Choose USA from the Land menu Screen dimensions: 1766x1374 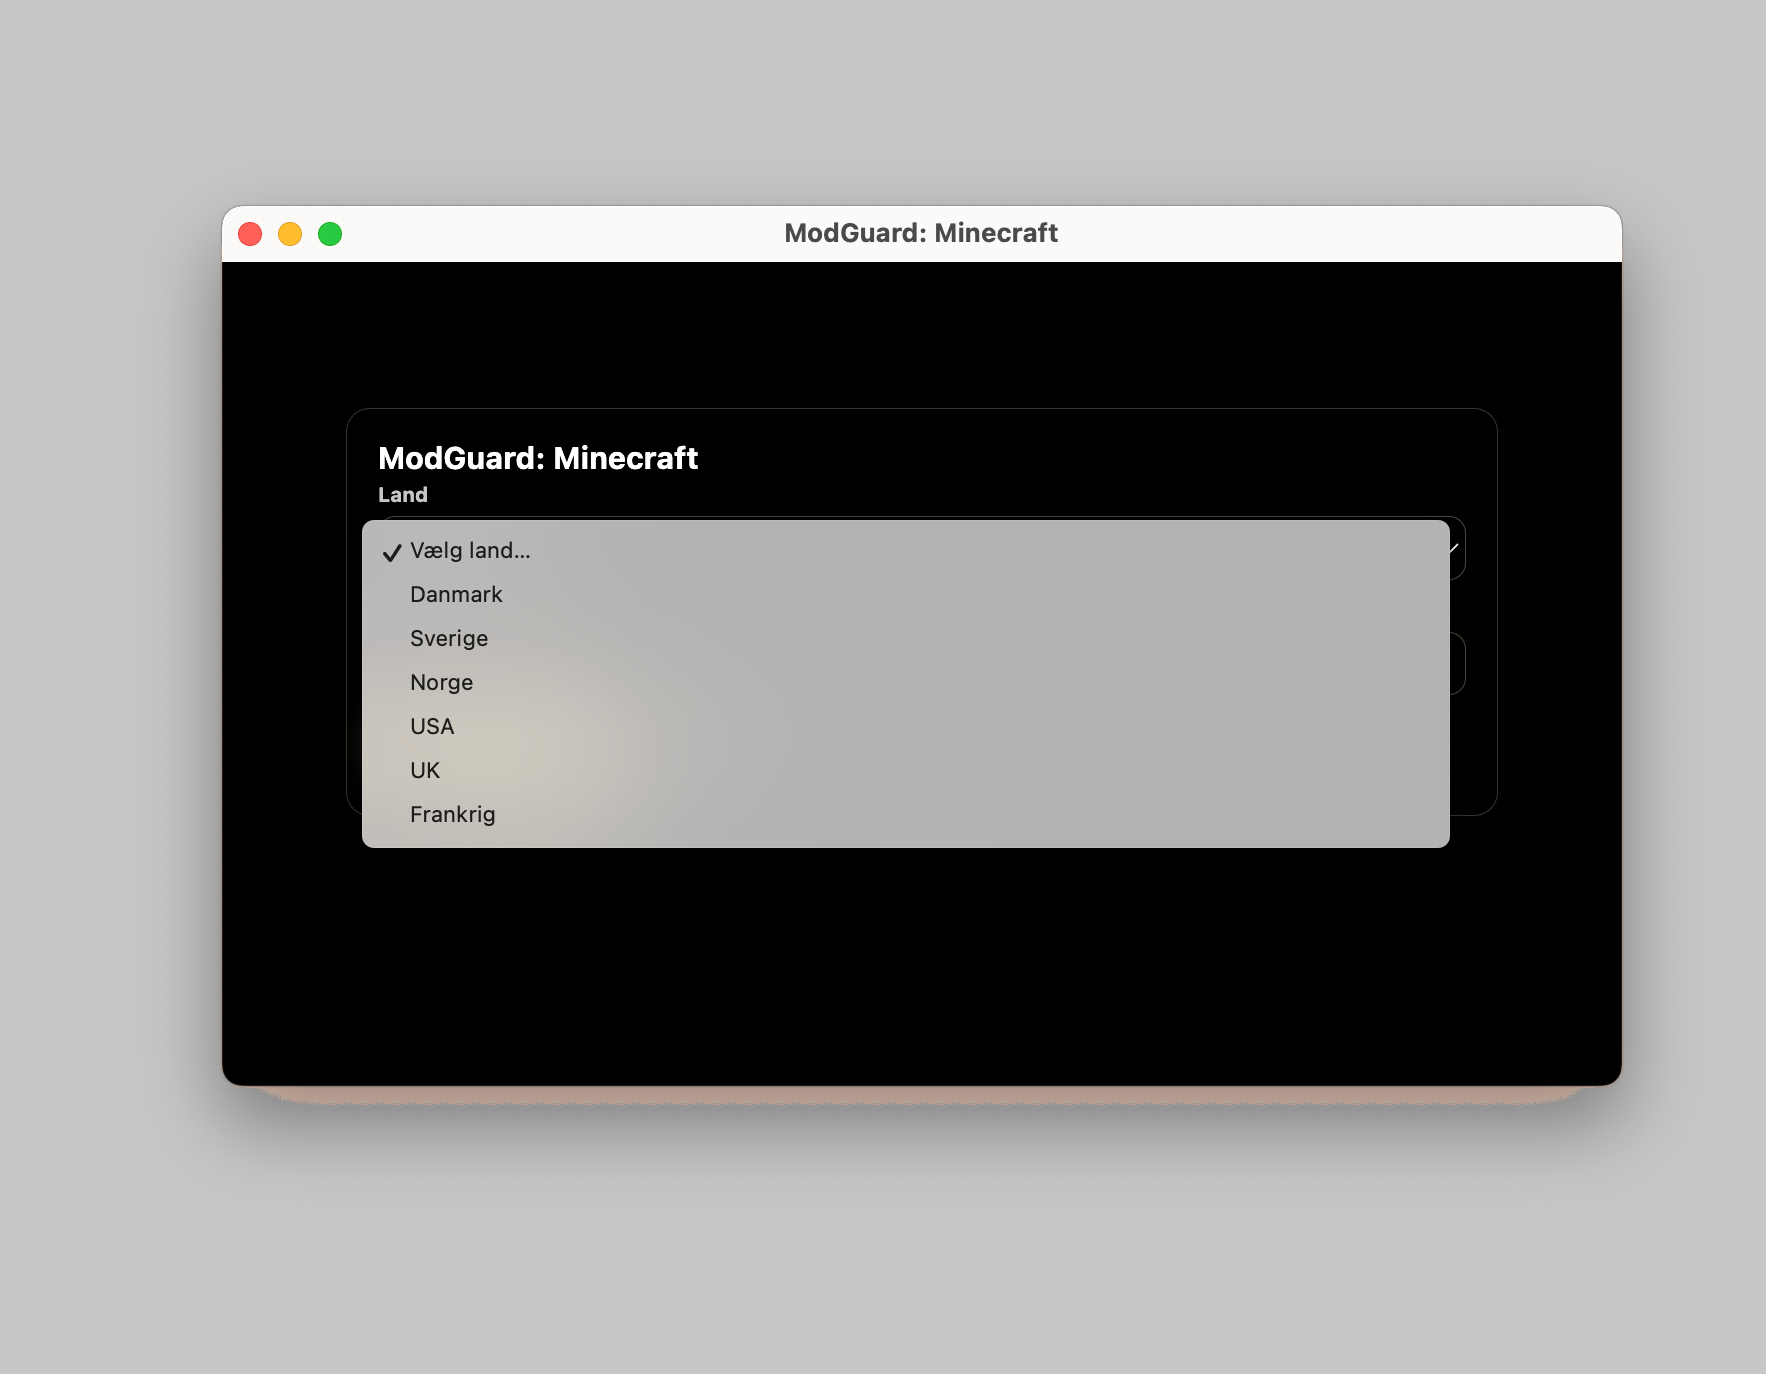point(905,727)
